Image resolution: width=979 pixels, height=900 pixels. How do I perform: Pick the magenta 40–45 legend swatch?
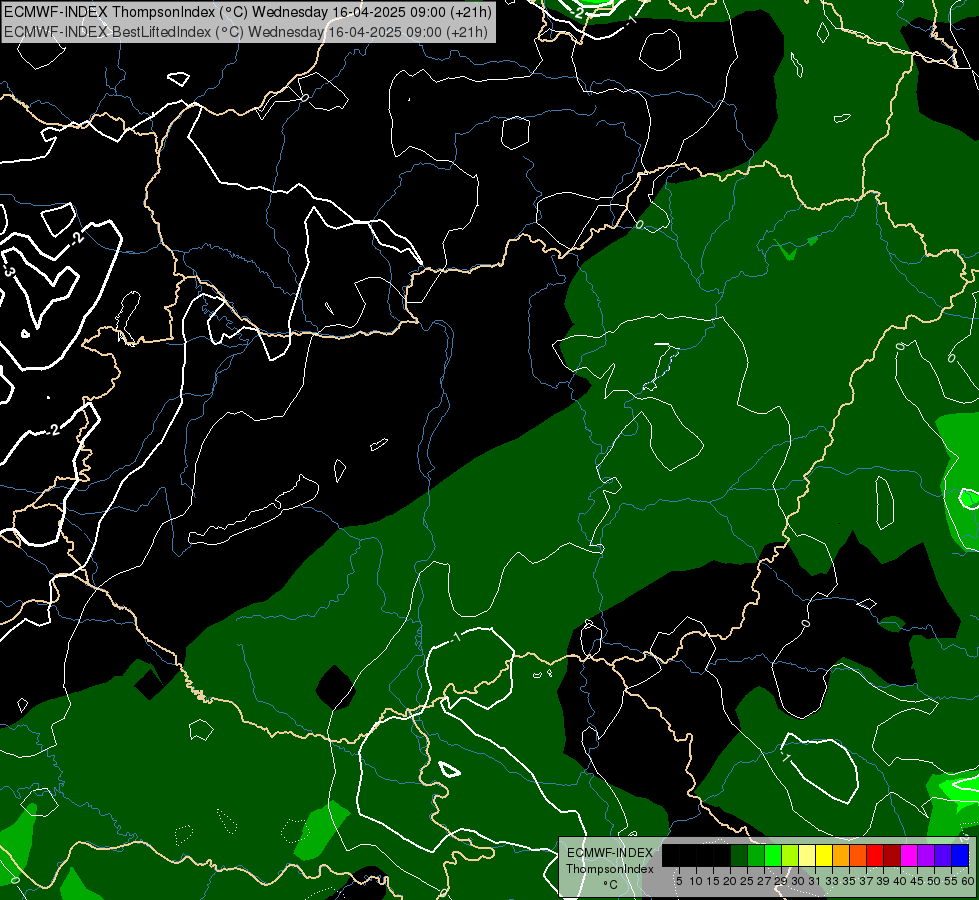[x=909, y=855]
